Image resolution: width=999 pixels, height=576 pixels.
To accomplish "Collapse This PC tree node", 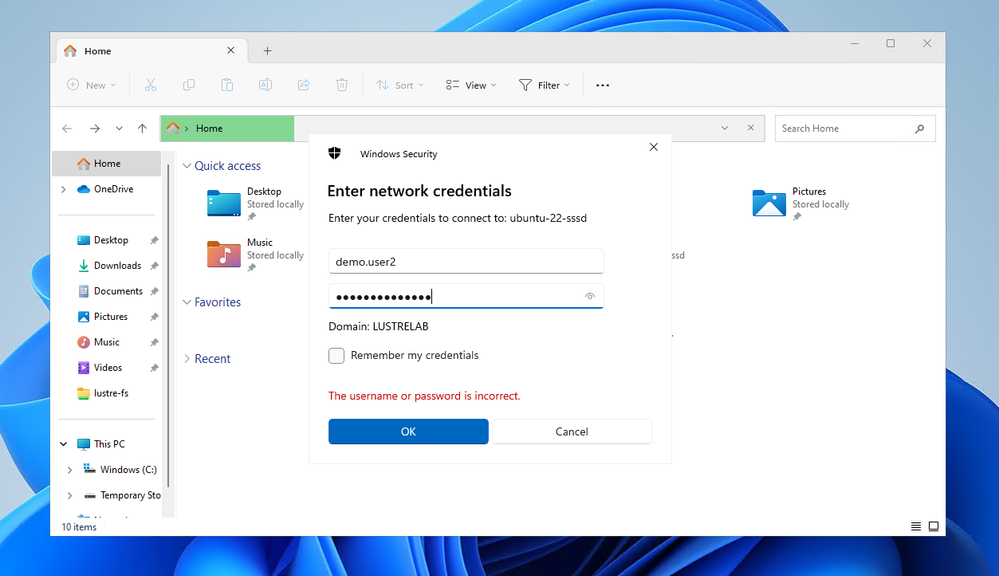I will click(64, 444).
